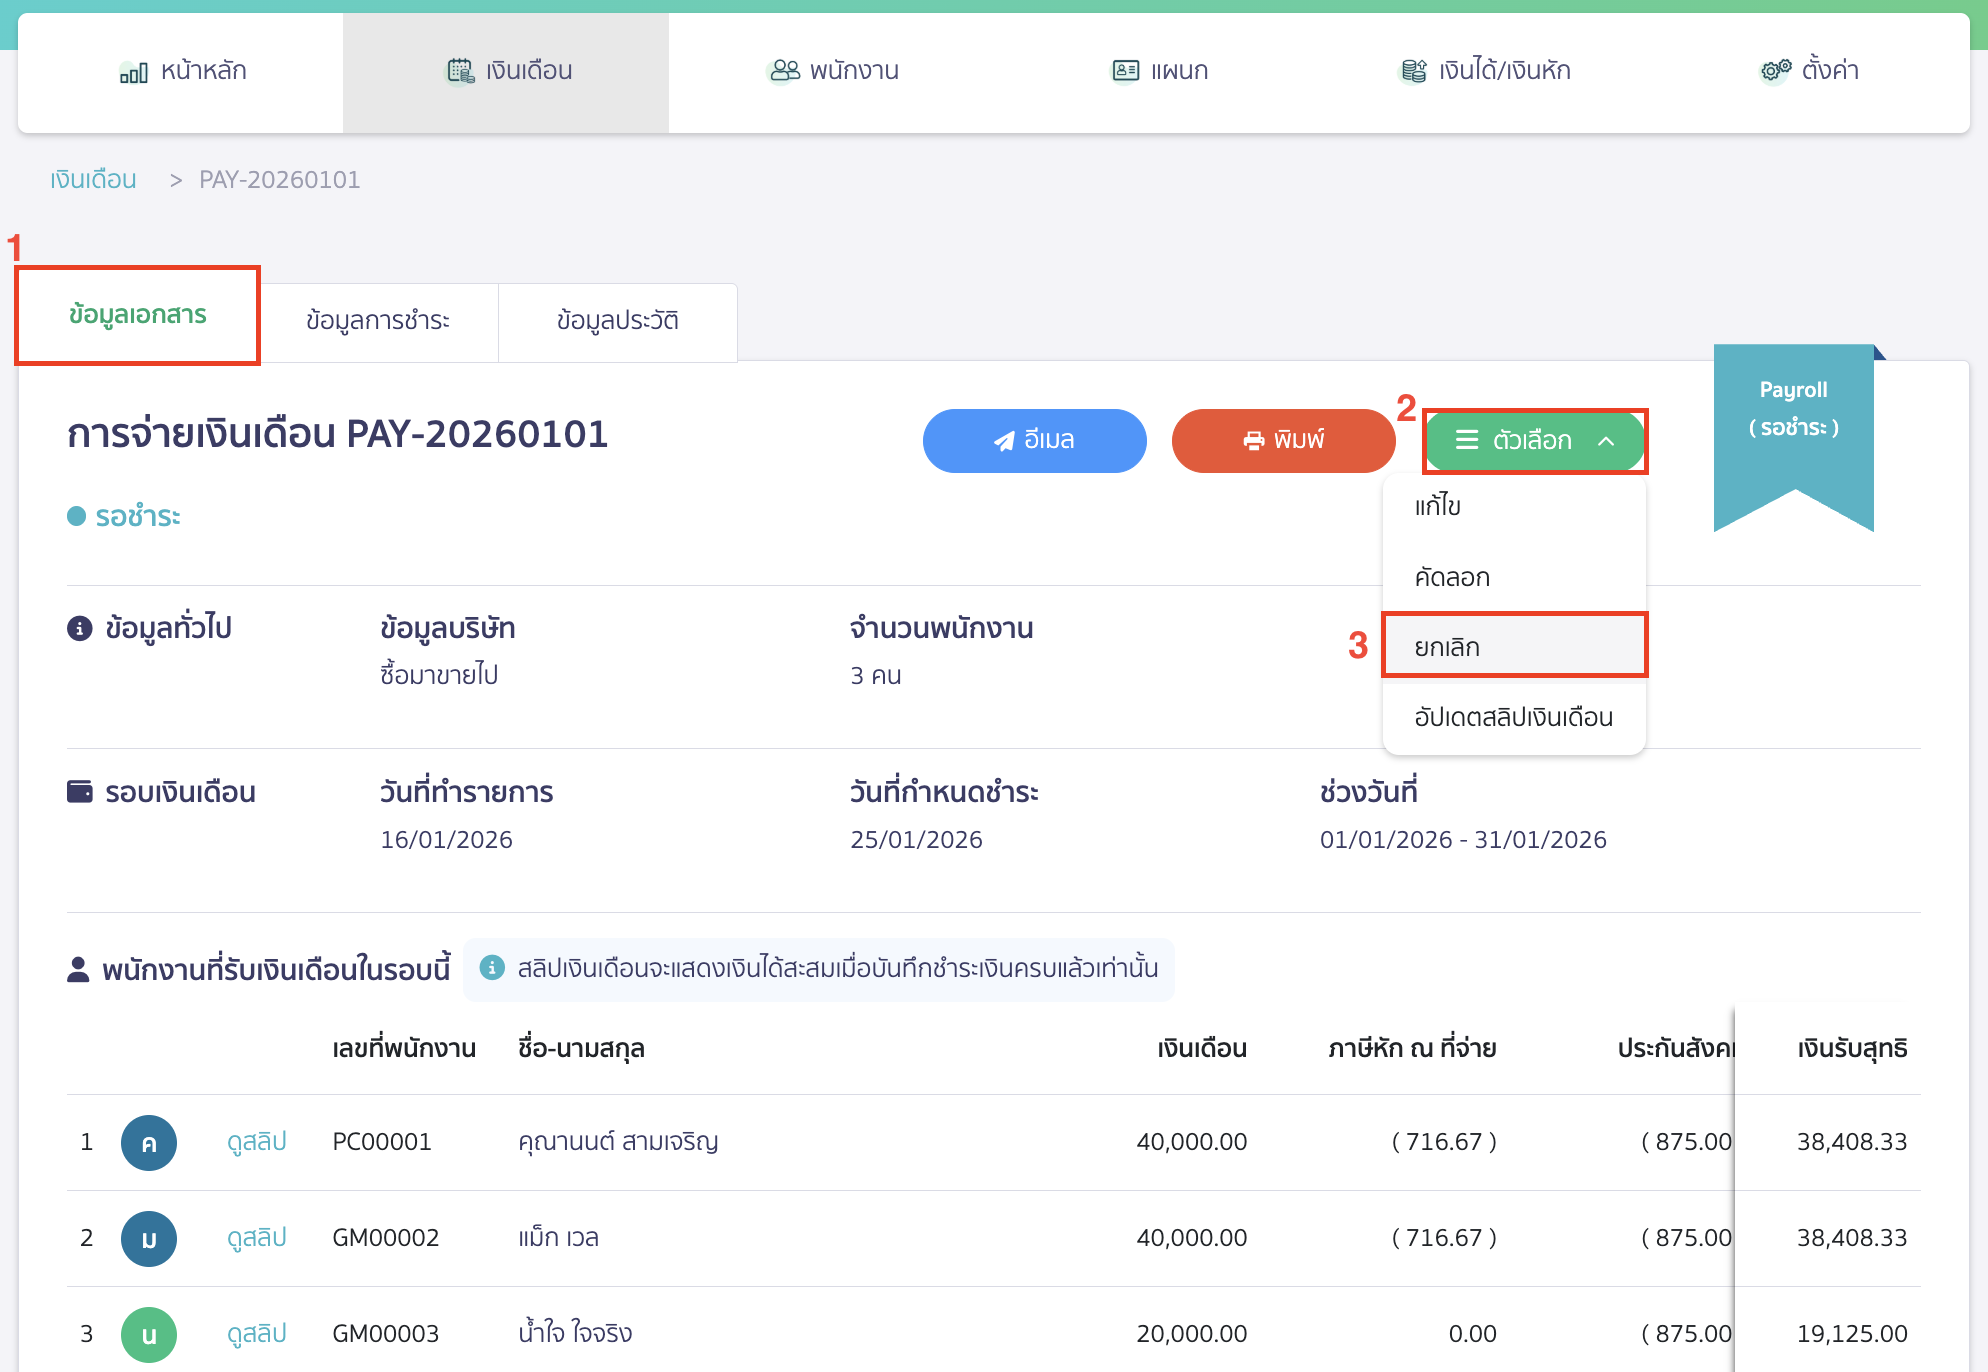Click the department ID card icon

click(x=1125, y=71)
